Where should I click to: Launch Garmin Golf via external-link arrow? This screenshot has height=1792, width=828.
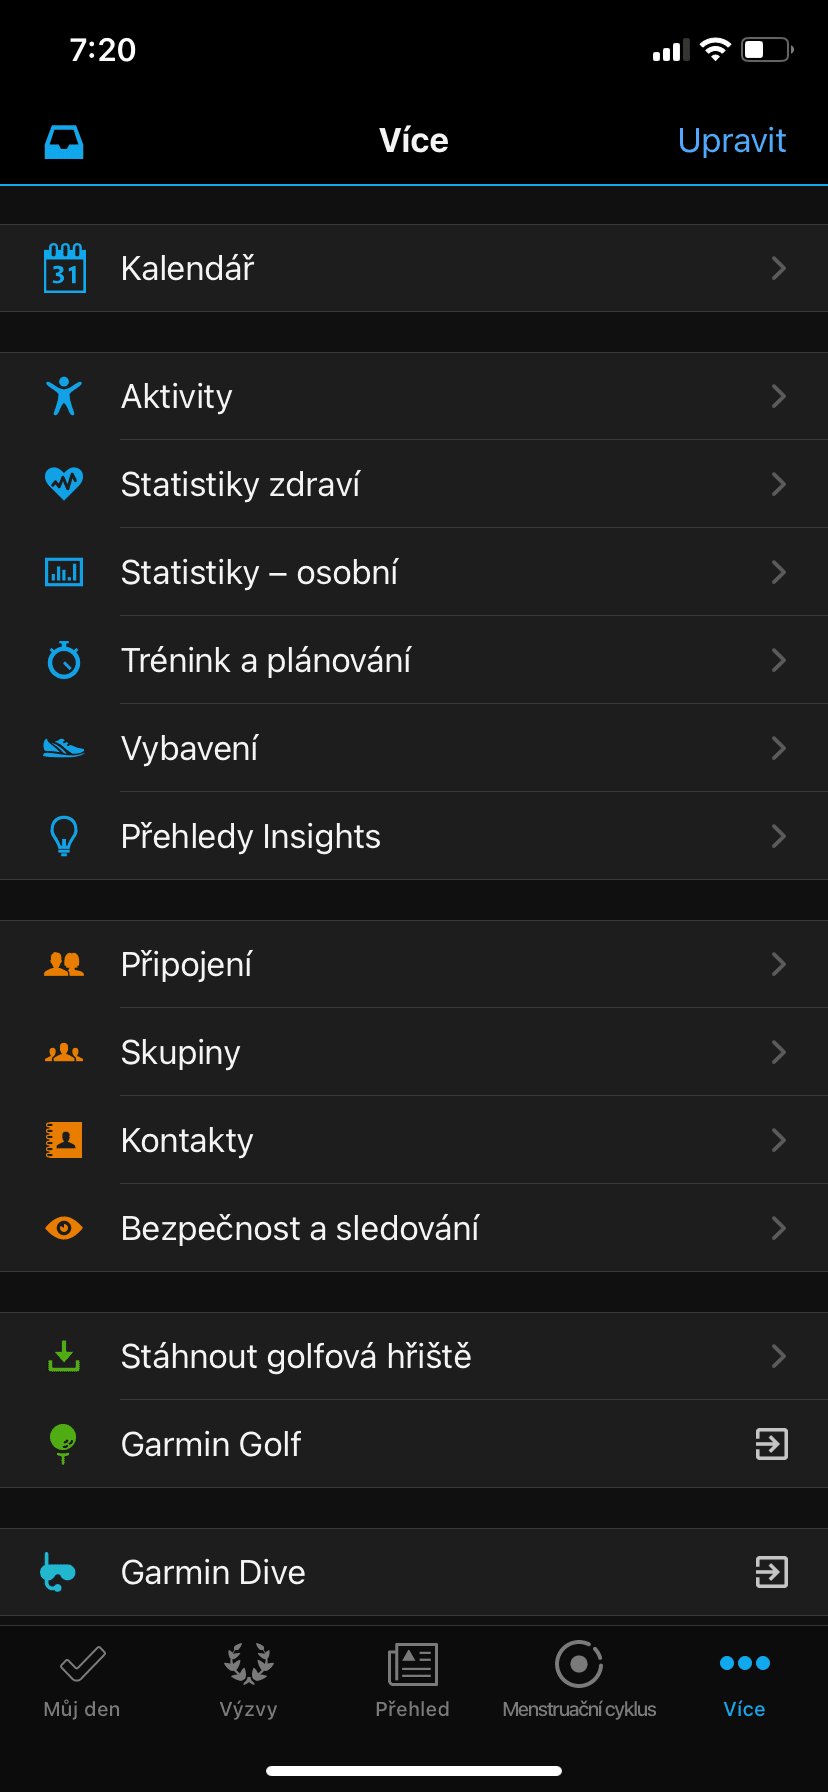(771, 1444)
